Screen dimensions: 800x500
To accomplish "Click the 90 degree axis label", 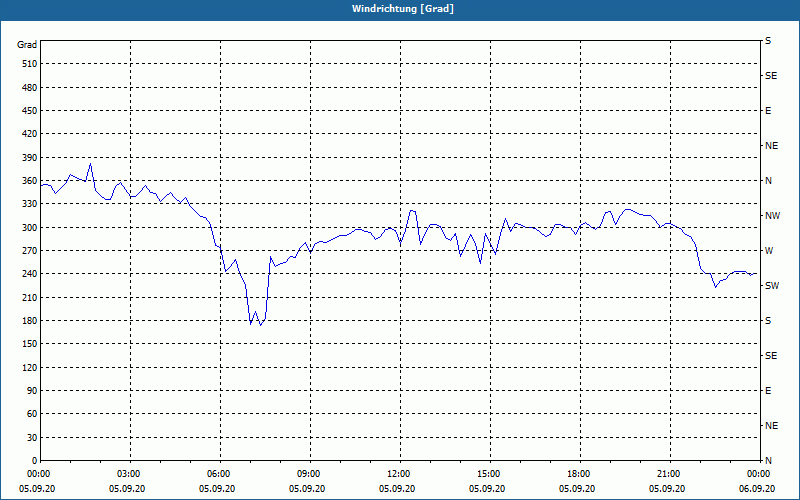I will 32,391.
